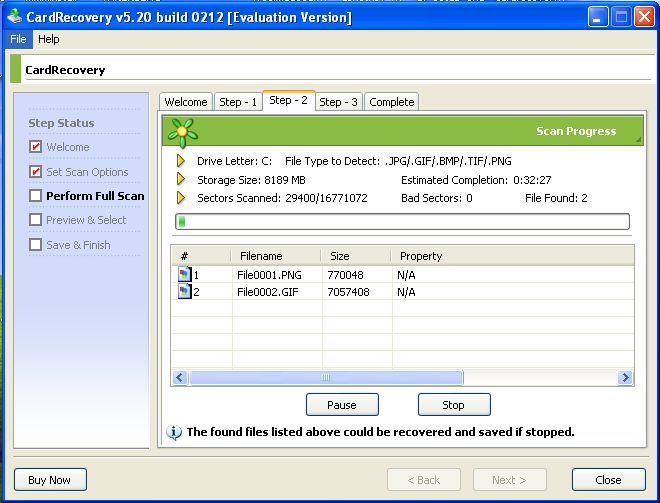Open the File menu
The height and width of the screenshot is (503, 660).
(x=18, y=39)
